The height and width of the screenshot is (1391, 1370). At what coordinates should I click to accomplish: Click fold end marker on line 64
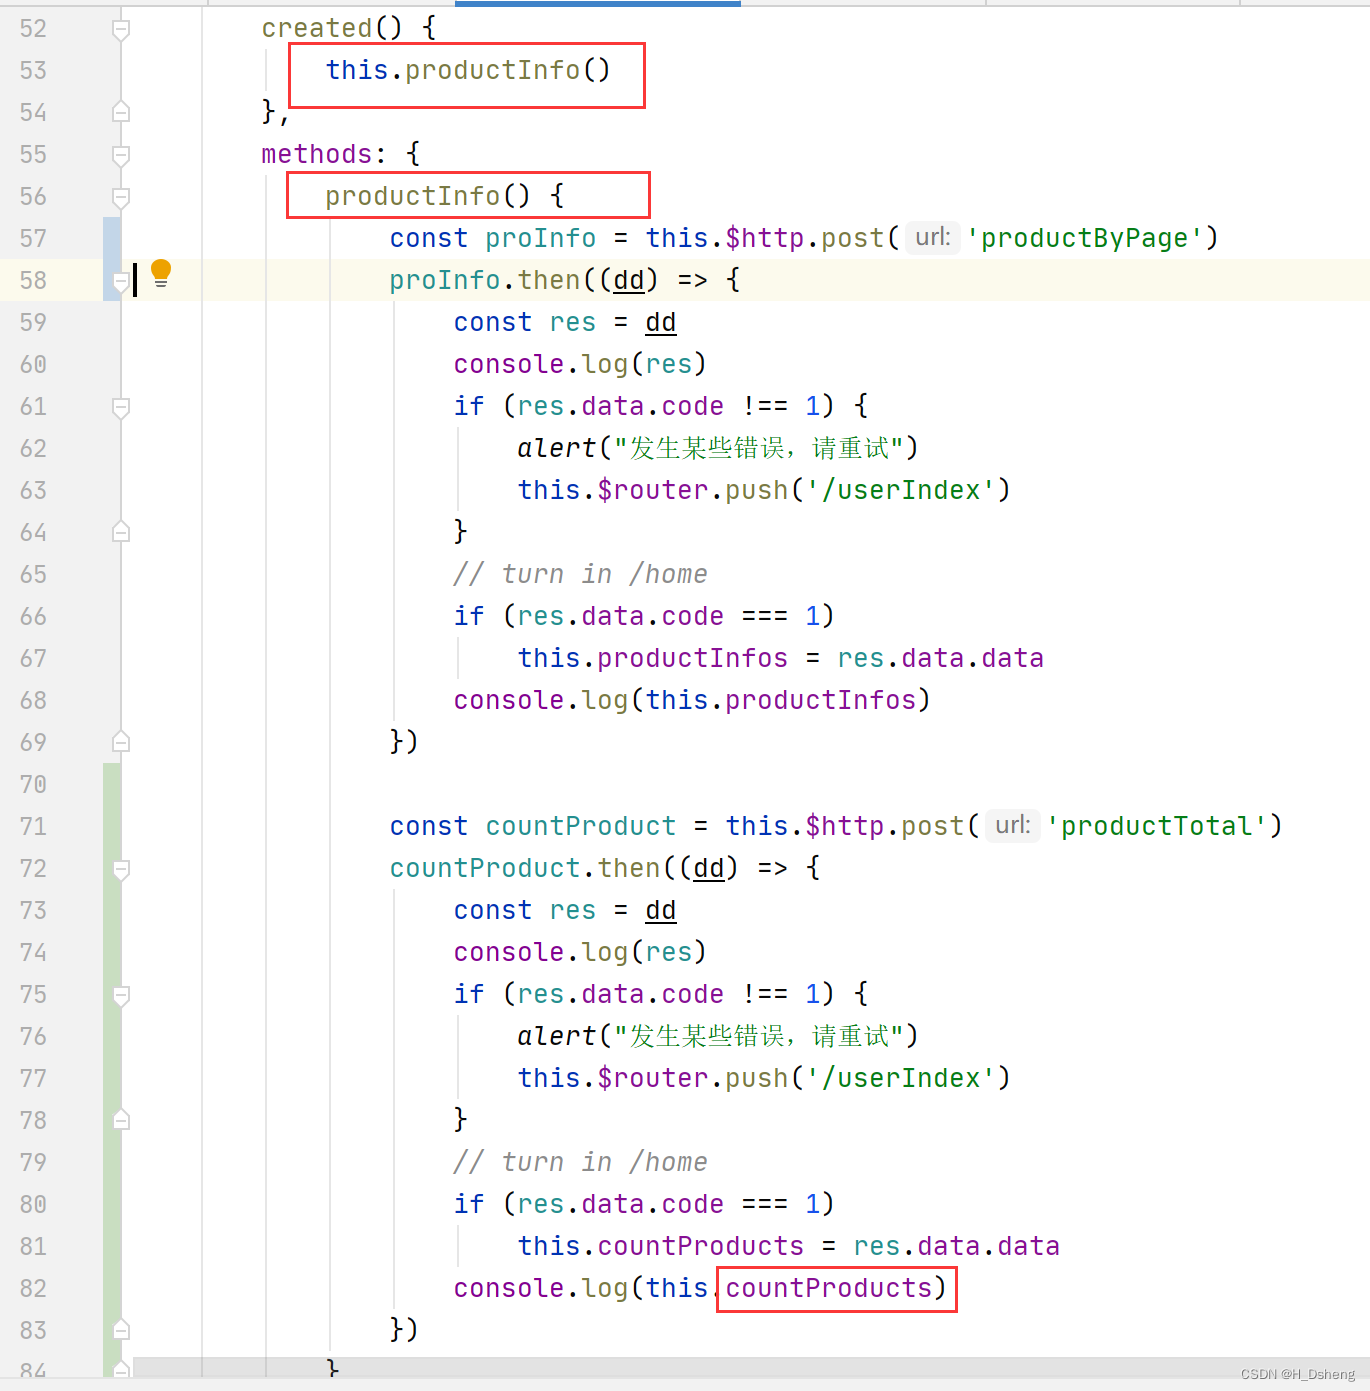[x=121, y=532]
